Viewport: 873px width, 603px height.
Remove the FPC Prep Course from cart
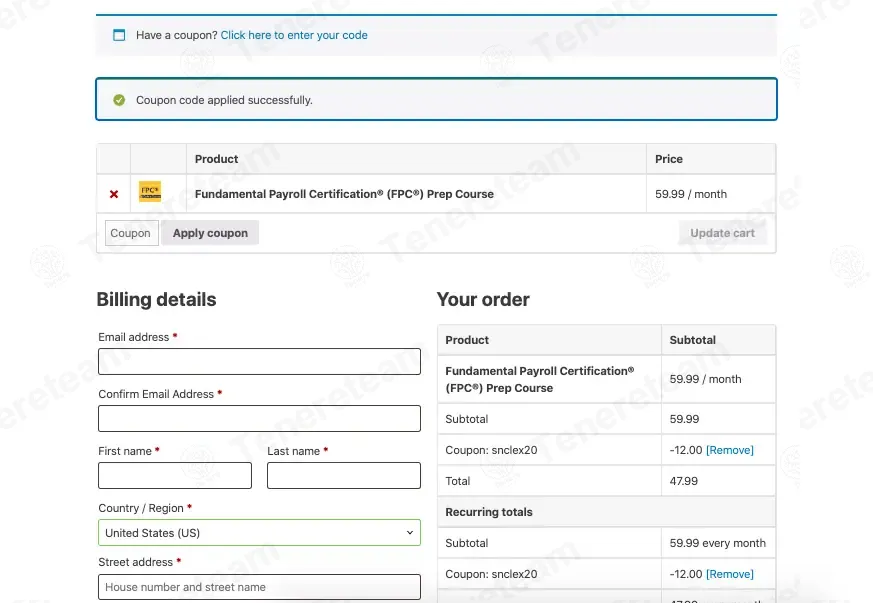pyautogui.click(x=114, y=194)
